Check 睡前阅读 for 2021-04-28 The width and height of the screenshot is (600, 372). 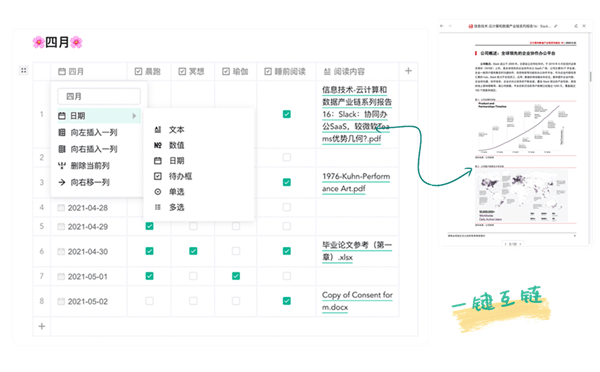(287, 207)
